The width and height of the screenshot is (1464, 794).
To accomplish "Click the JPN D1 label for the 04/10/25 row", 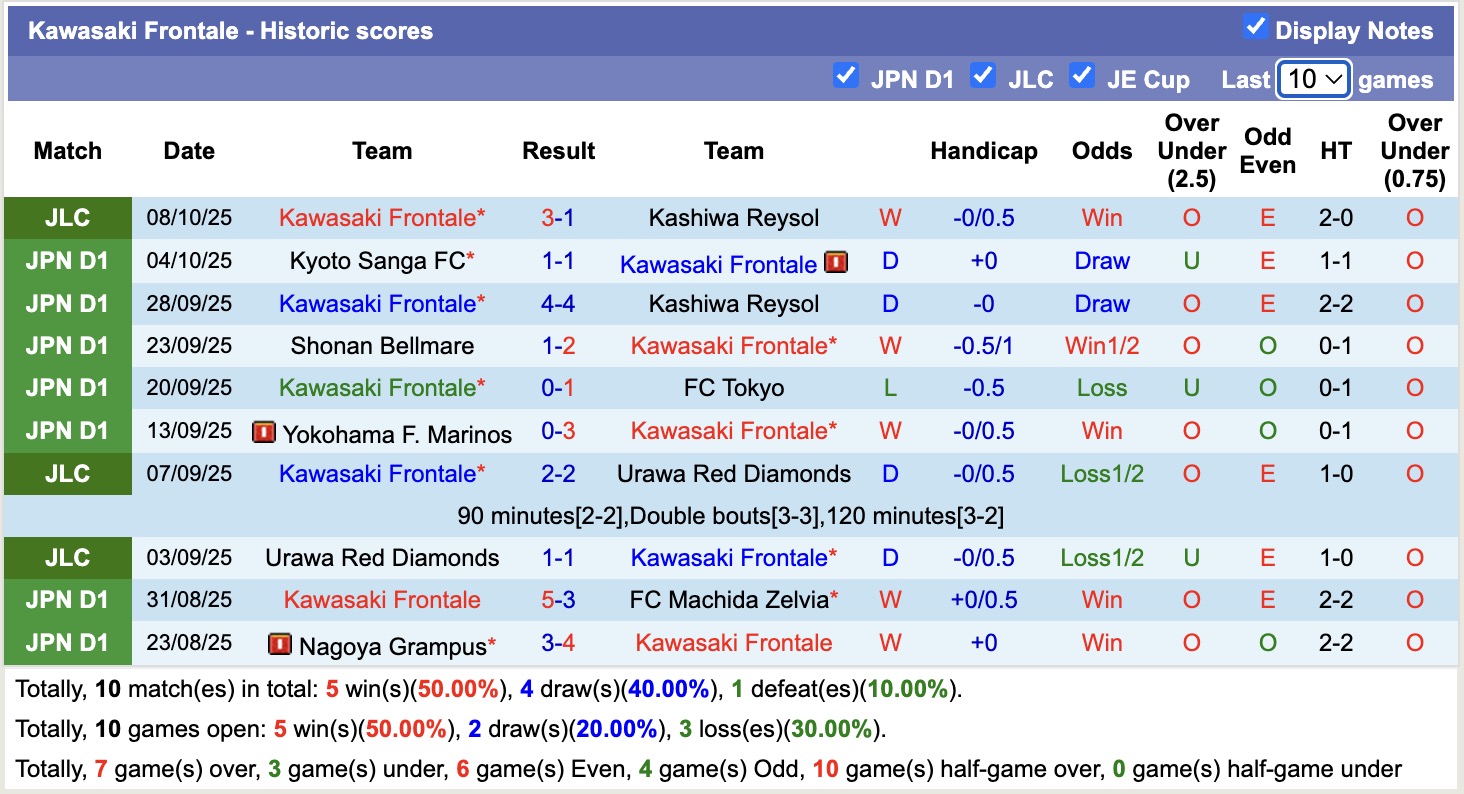I will tap(67, 260).
